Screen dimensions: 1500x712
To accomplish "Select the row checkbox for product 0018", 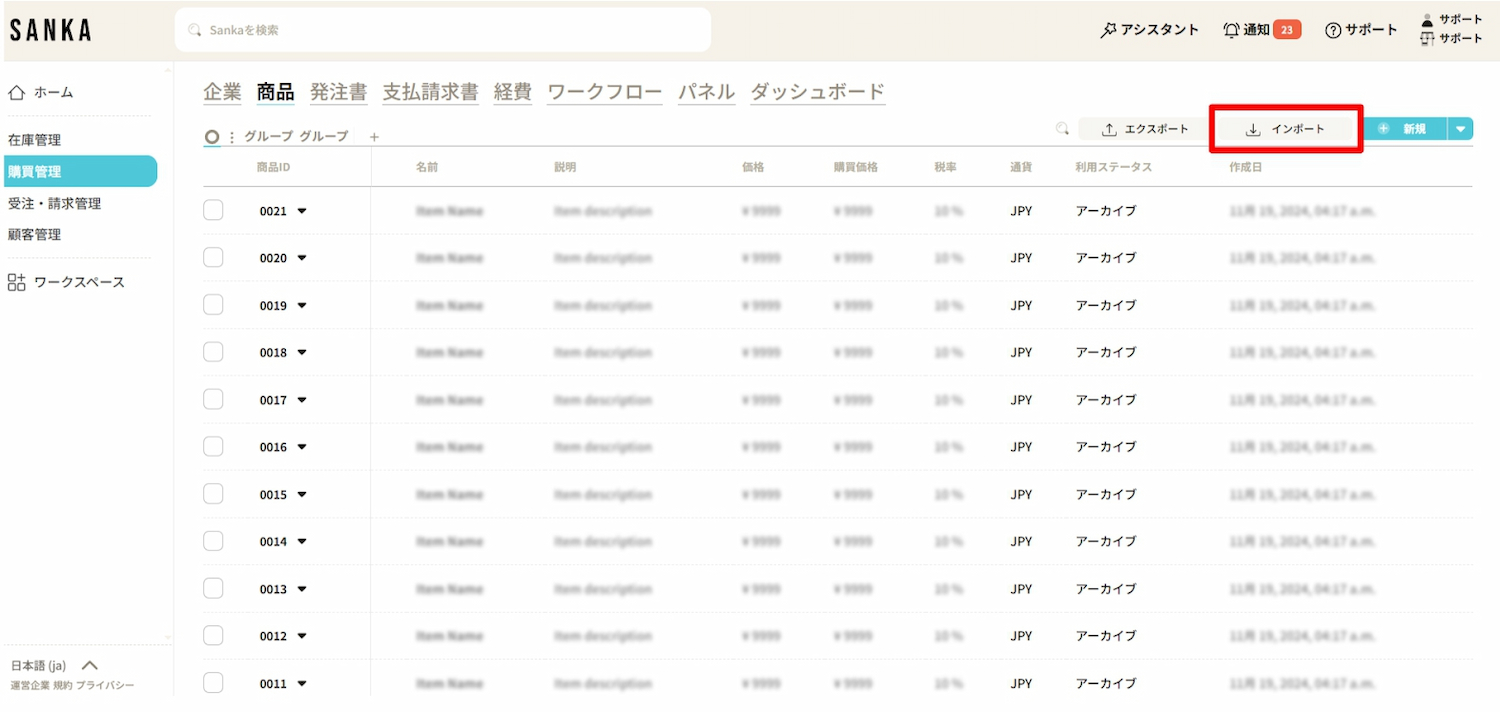I will tap(213, 352).
